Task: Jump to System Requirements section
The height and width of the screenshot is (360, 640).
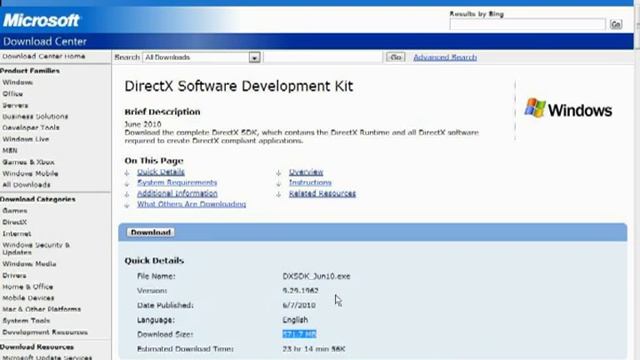Action: pyautogui.click(x=177, y=182)
